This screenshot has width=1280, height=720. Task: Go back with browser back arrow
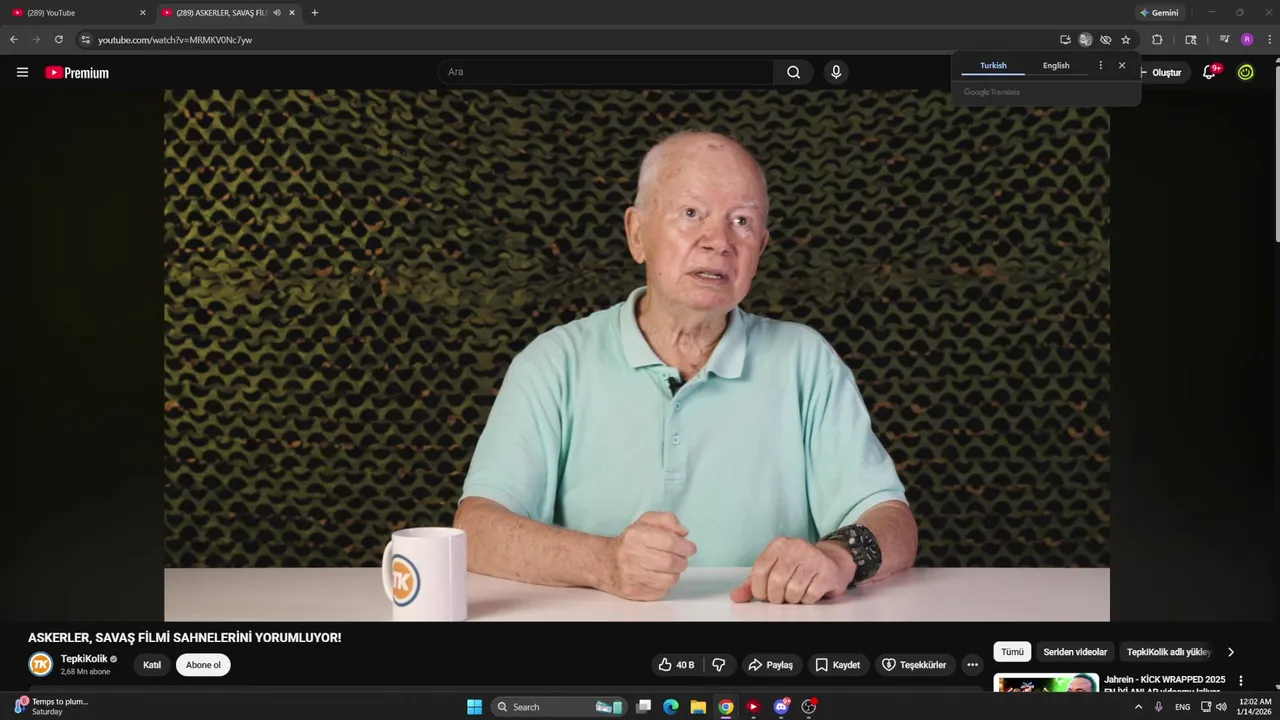(14, 40)
